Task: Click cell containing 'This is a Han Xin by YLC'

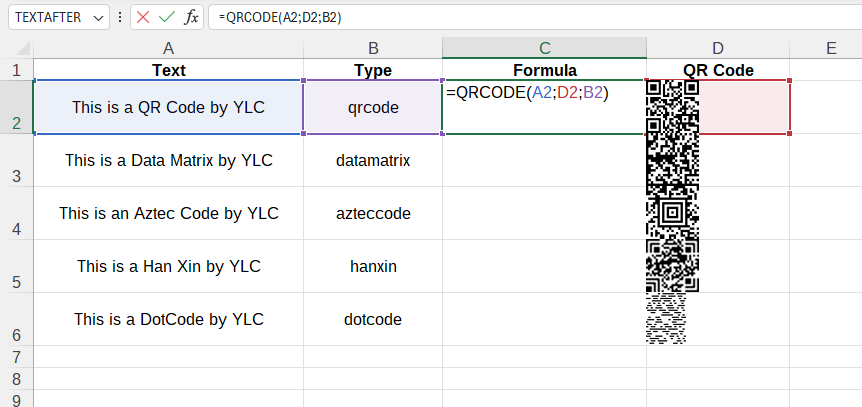Action: (x=168, y=266)
